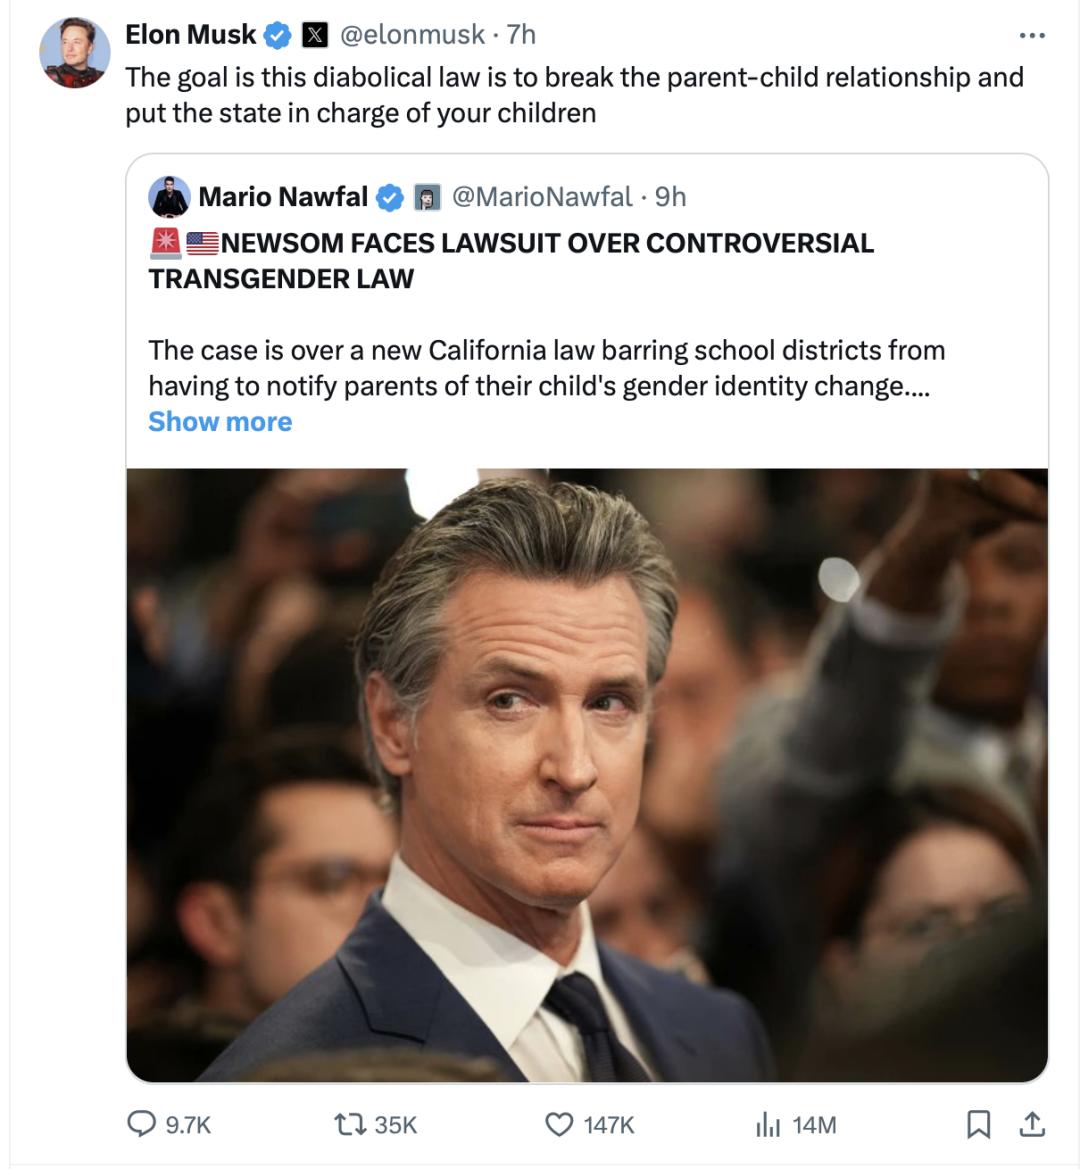This screenshot has height=1169, width=1080.
Task: Click the reply comment icon
Action: pyautogui.click(x=141, y=1124)
